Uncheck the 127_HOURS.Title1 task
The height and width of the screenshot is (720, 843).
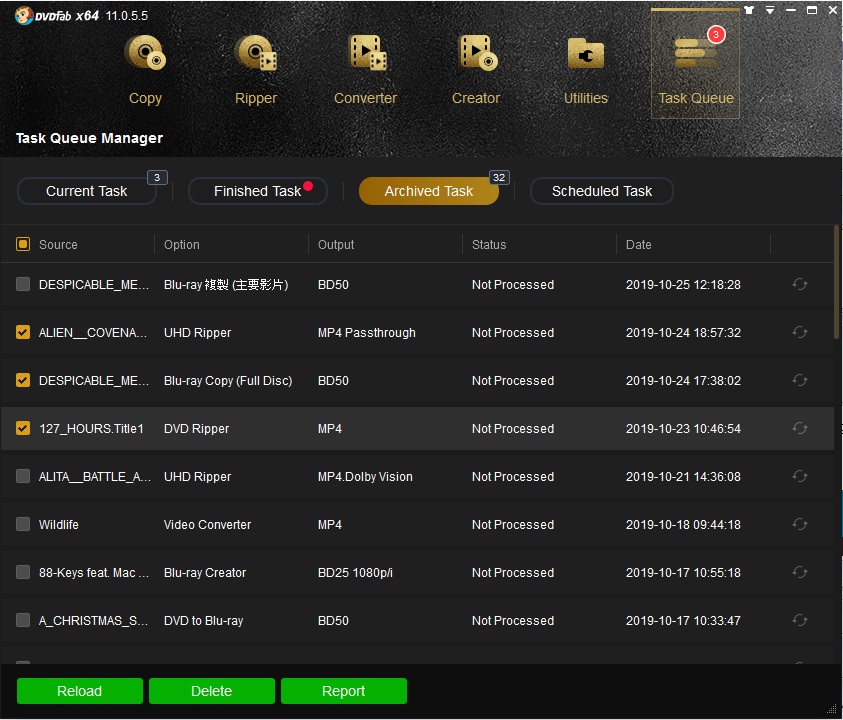click(x=23, y=428)
